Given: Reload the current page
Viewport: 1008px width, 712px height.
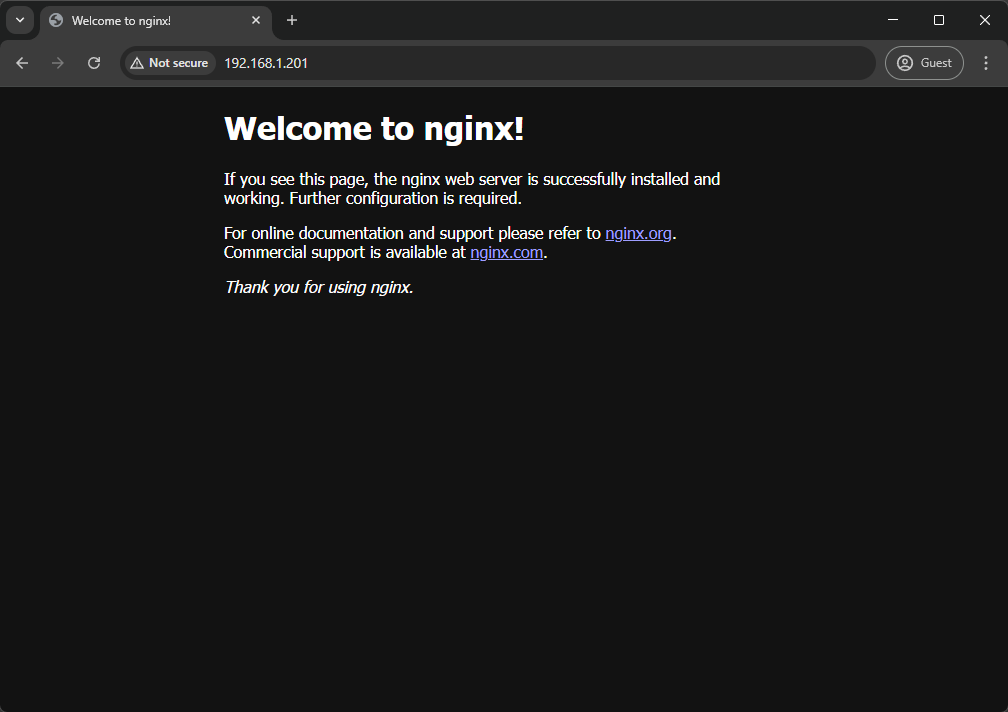Looking at the screenshot, I should coord(94,63).
